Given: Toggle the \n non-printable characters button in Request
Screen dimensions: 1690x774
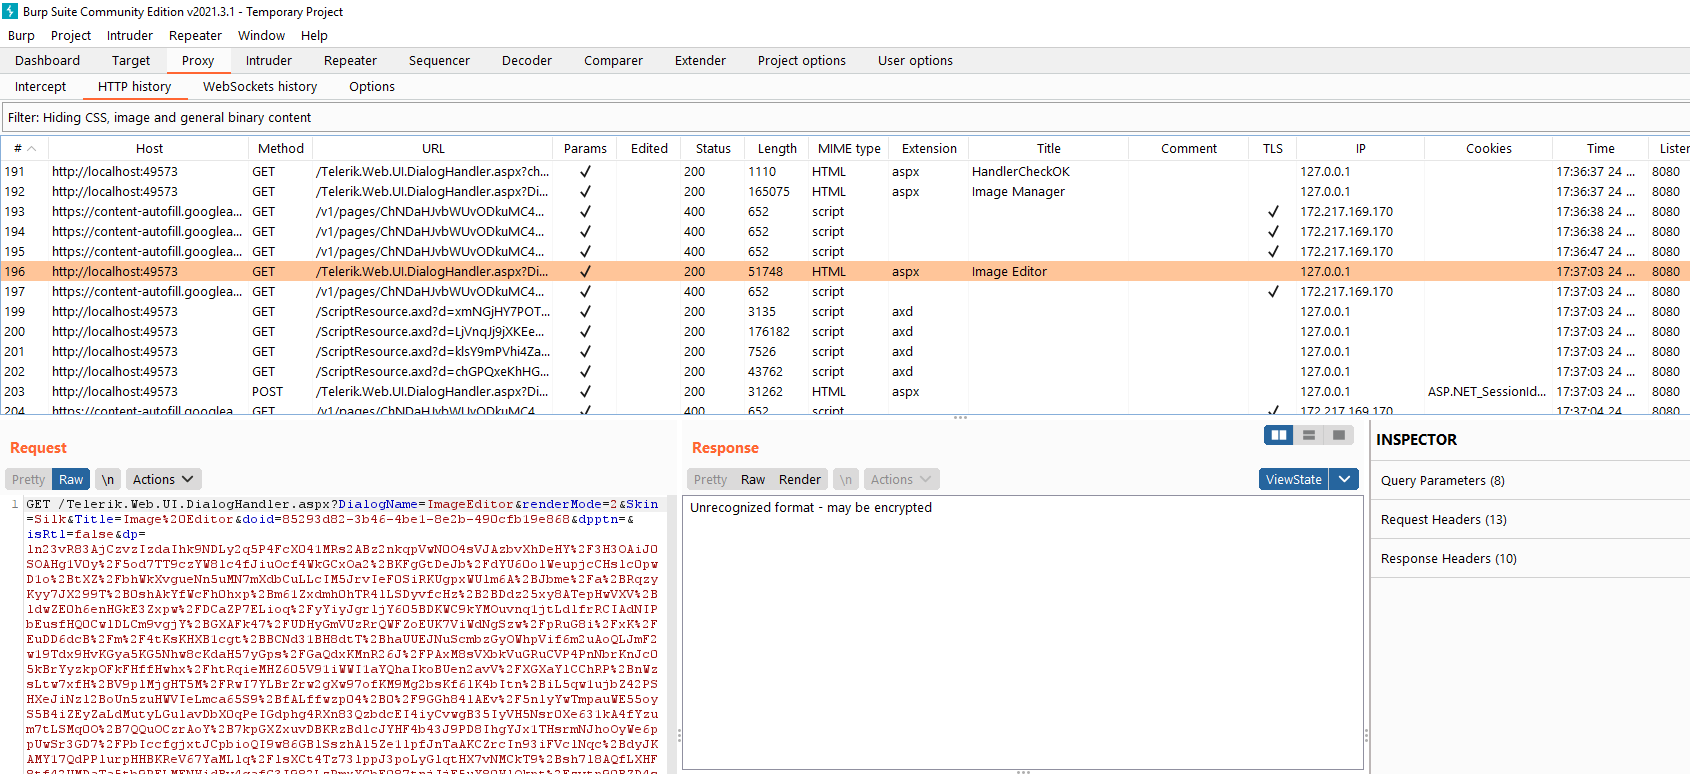Looking at the screenshot, I should coord(108,480).
